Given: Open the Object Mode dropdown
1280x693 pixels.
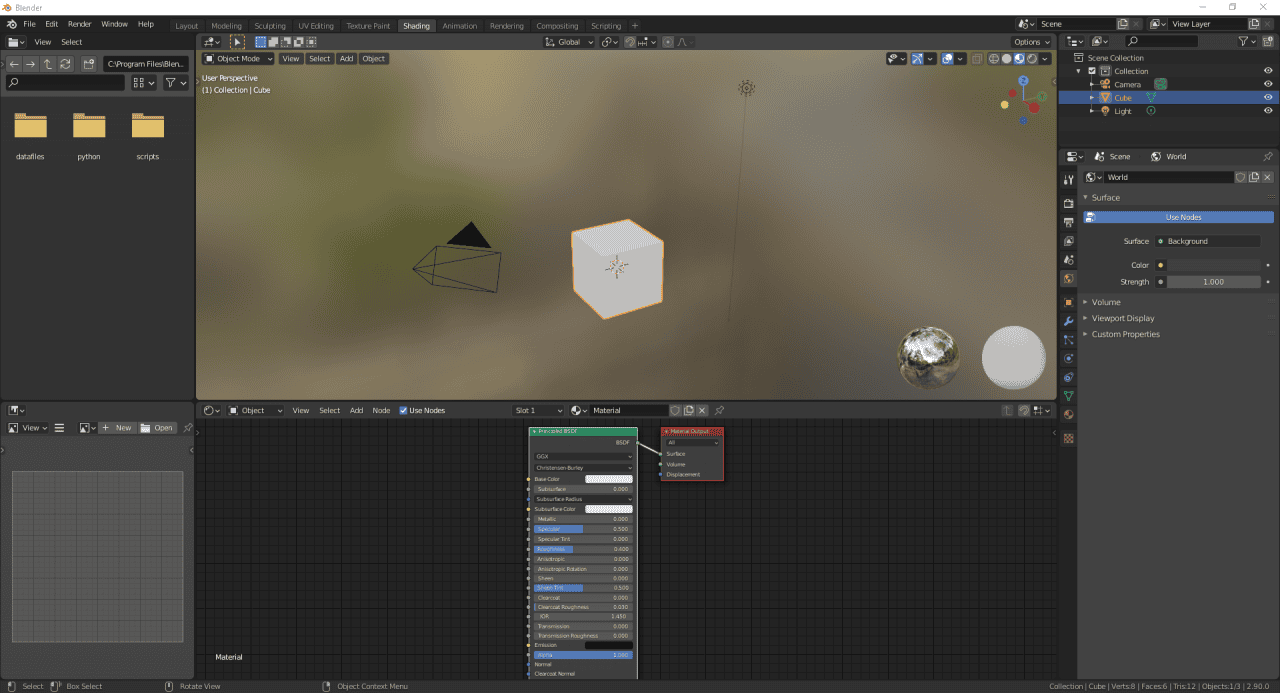Looking at the screenshot, I should click(x=237, y=58).
